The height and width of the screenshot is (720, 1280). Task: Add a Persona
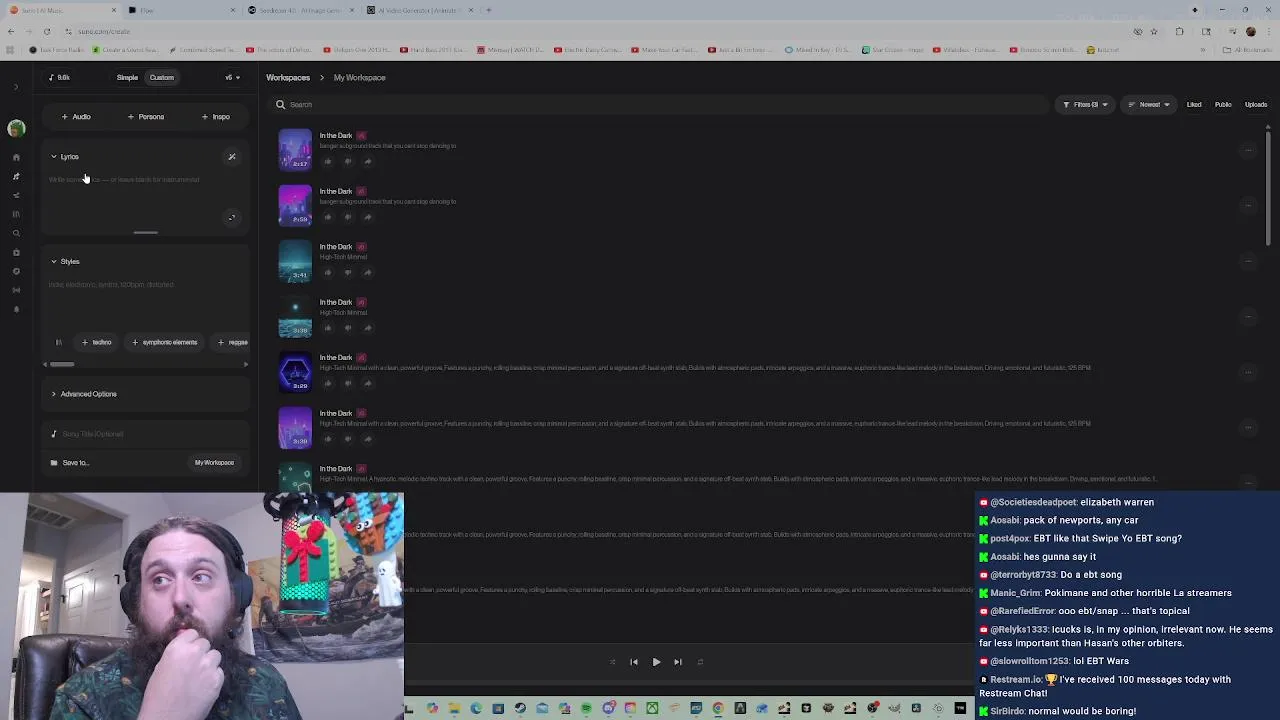(146, 117)
